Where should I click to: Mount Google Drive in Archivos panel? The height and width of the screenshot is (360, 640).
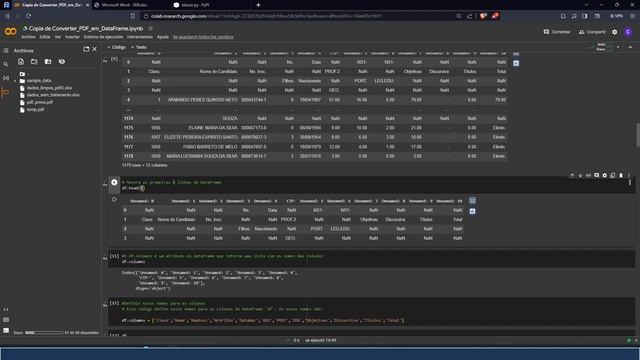click(x=48, y=62)
